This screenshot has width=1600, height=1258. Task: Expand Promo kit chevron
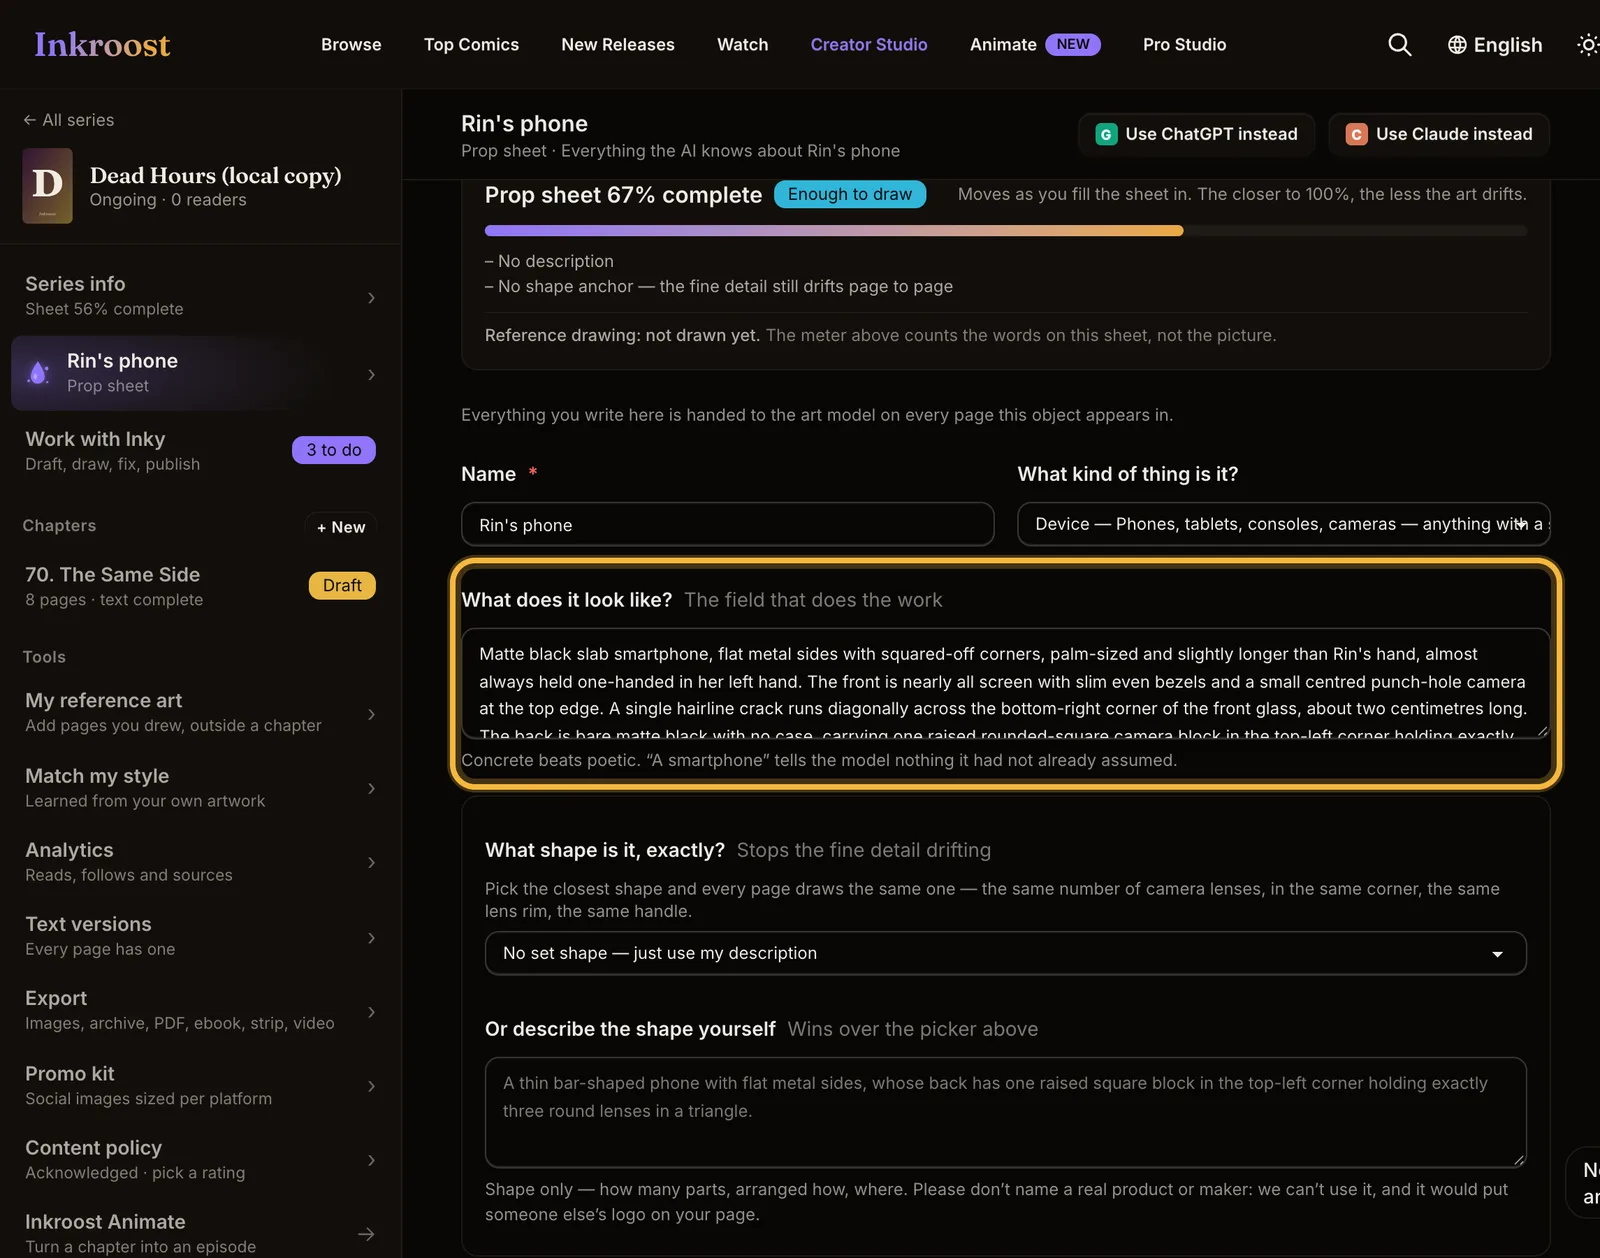[371, 1086]
